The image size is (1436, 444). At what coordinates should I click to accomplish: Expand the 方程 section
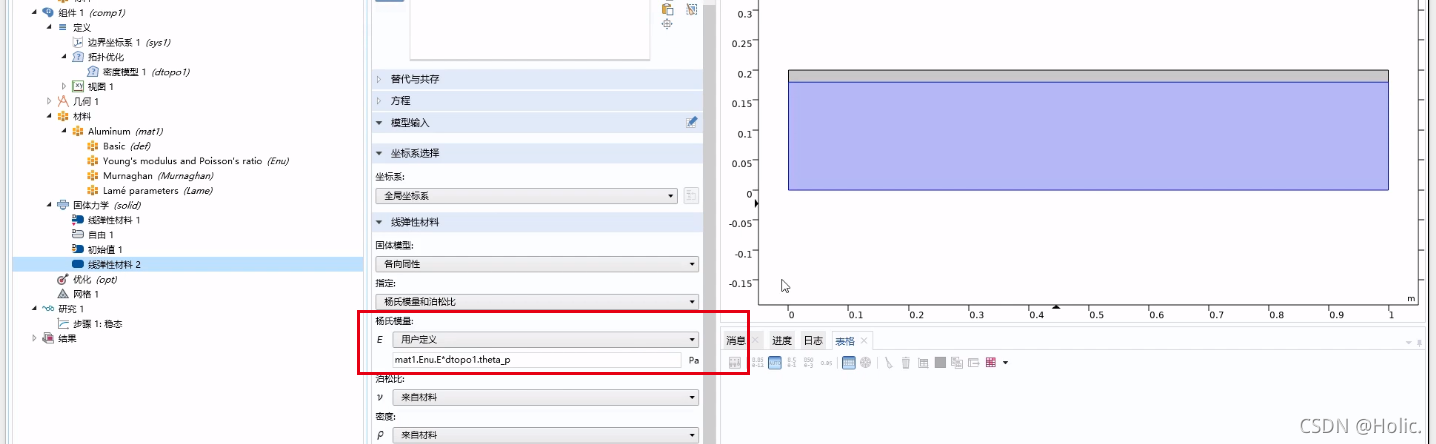click(x=379, y=101)
